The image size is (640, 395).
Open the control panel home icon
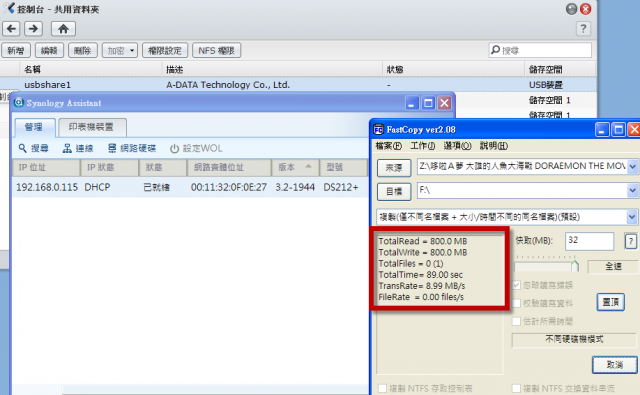pyautogui.click(x=63, y=29)
